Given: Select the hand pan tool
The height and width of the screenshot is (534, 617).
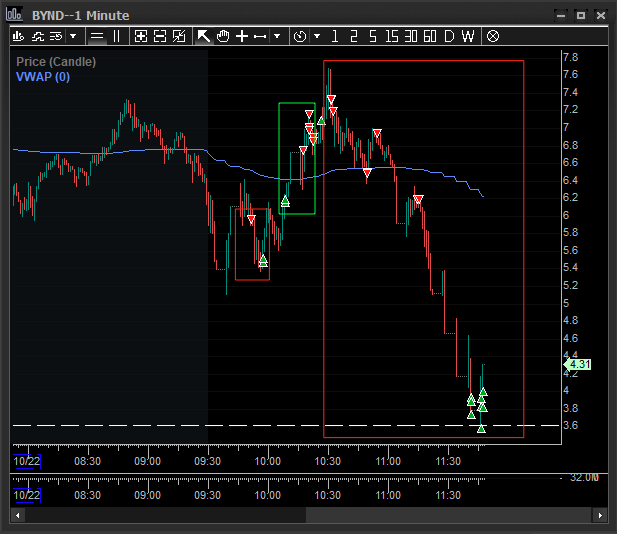Looking at the screenshot, I should [223, 37].
